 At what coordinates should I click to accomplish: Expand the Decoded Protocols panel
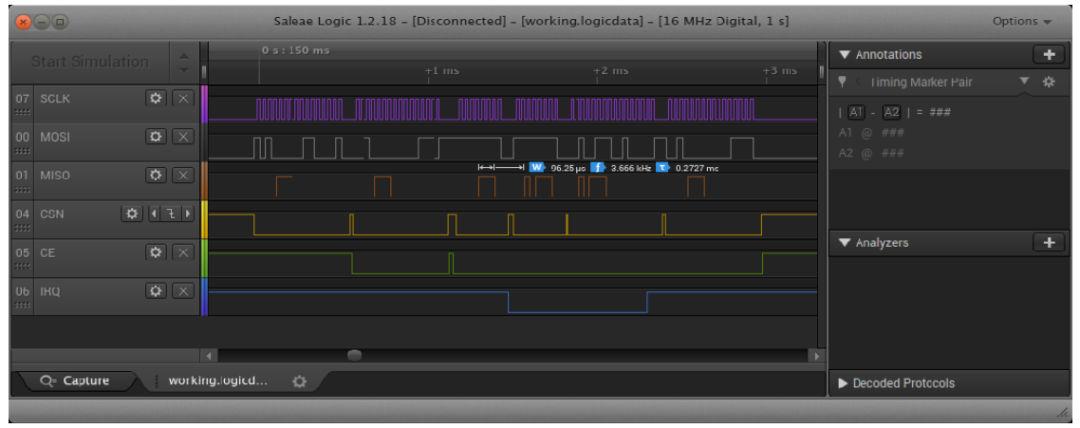tap(844, 383)
